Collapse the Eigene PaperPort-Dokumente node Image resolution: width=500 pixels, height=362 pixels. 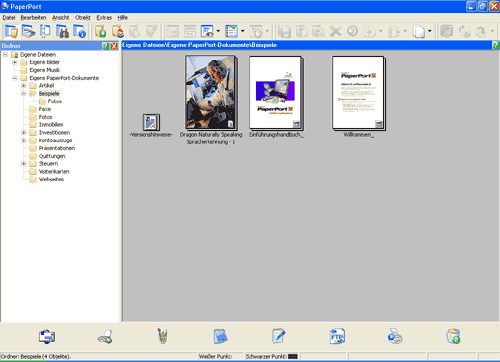[x=15, y=78]
